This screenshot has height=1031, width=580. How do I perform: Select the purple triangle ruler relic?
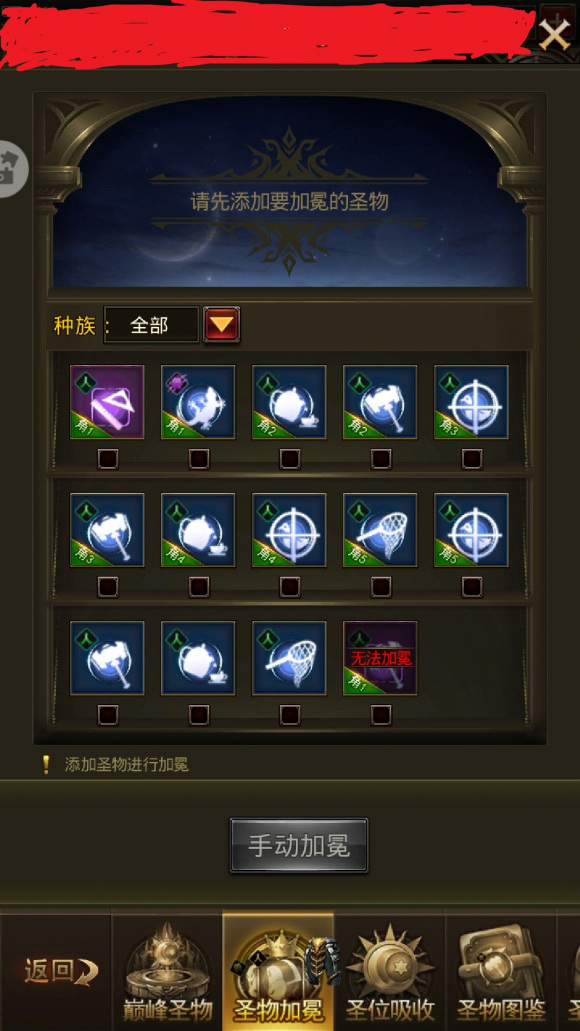(107, 402)
